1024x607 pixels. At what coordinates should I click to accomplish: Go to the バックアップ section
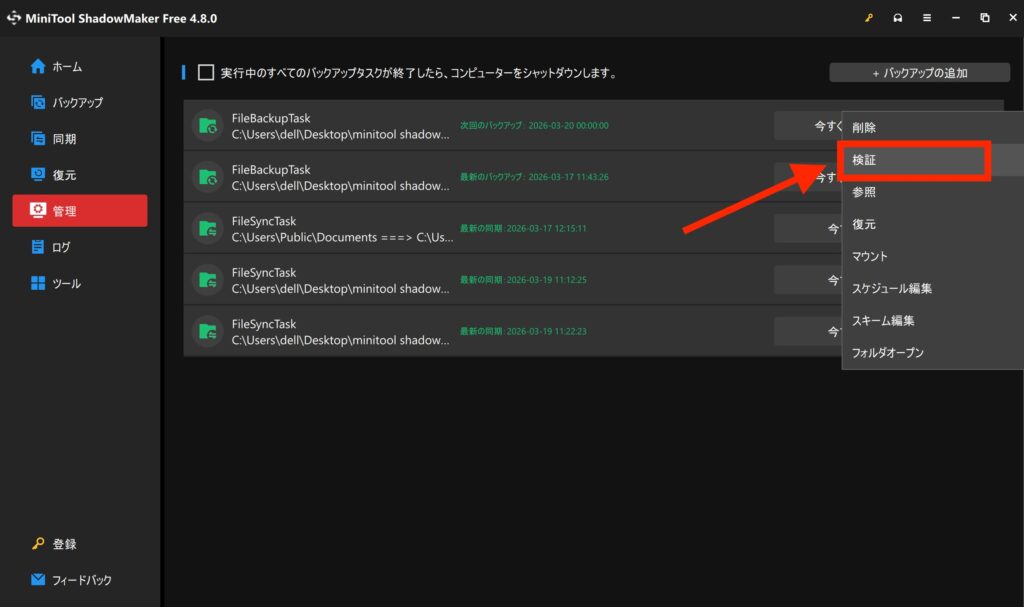pos(77,103)
